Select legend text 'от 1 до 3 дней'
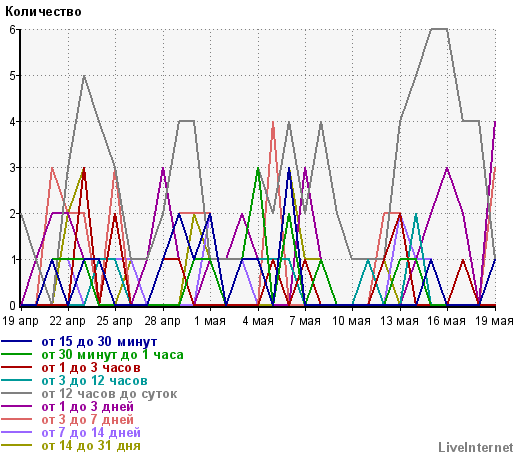This screenshot has width=520, height=457. point(87,407)
